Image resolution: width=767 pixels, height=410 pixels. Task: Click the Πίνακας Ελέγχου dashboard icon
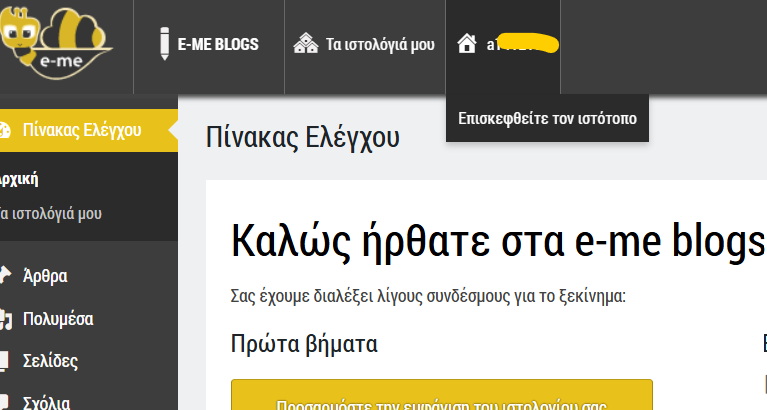pos(5,129)
